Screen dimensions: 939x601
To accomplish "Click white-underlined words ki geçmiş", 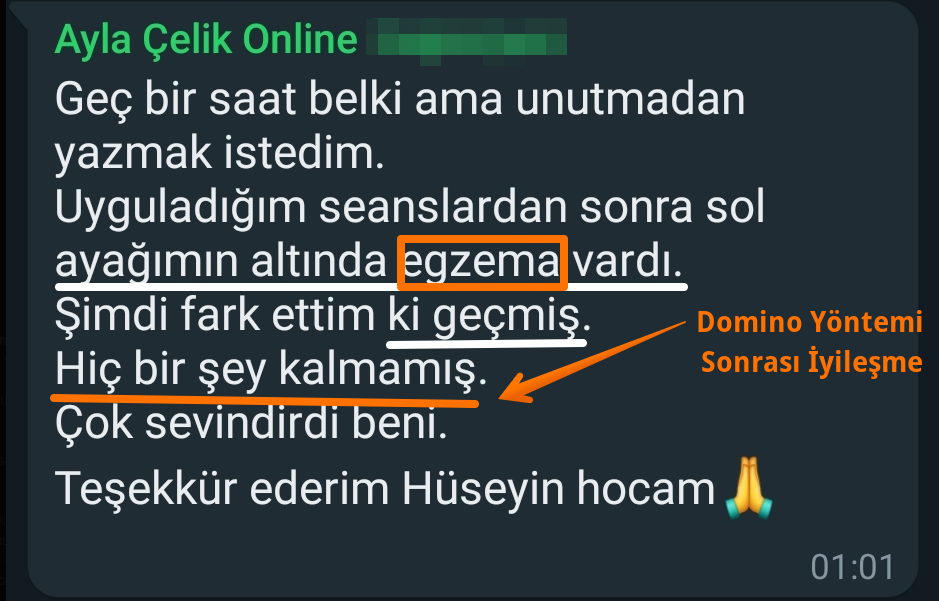I will [488, 317].
